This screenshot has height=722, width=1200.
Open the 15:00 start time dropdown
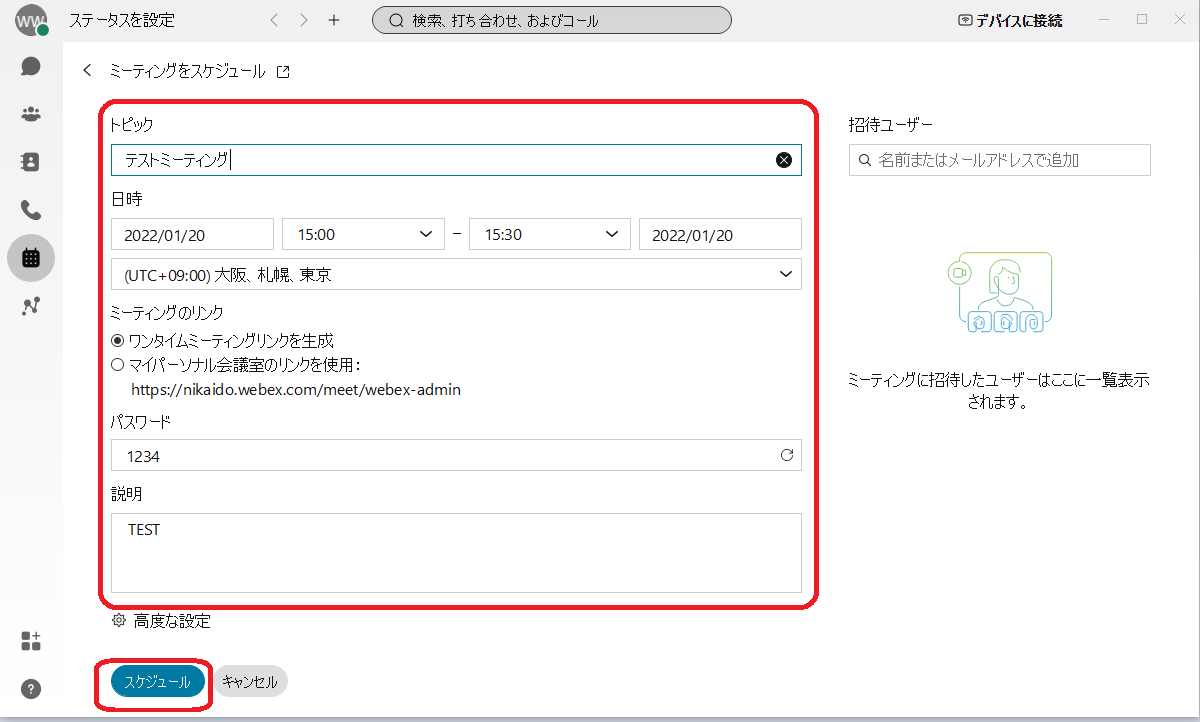364,234
